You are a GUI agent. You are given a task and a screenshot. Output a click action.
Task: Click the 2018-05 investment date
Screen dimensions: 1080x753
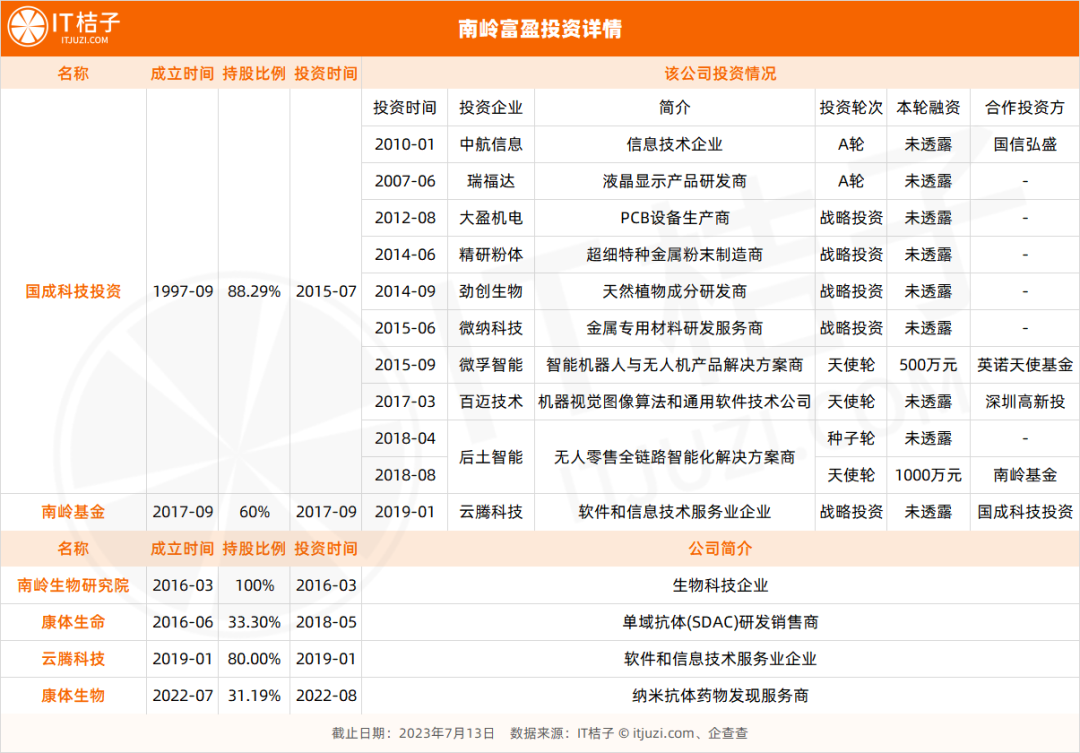[x=326, y=622]
